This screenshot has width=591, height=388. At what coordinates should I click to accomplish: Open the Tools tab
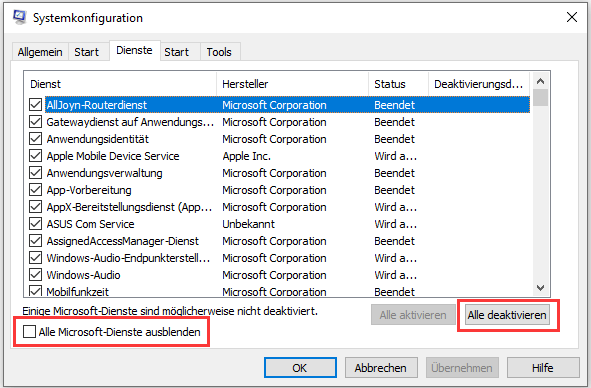219,52
